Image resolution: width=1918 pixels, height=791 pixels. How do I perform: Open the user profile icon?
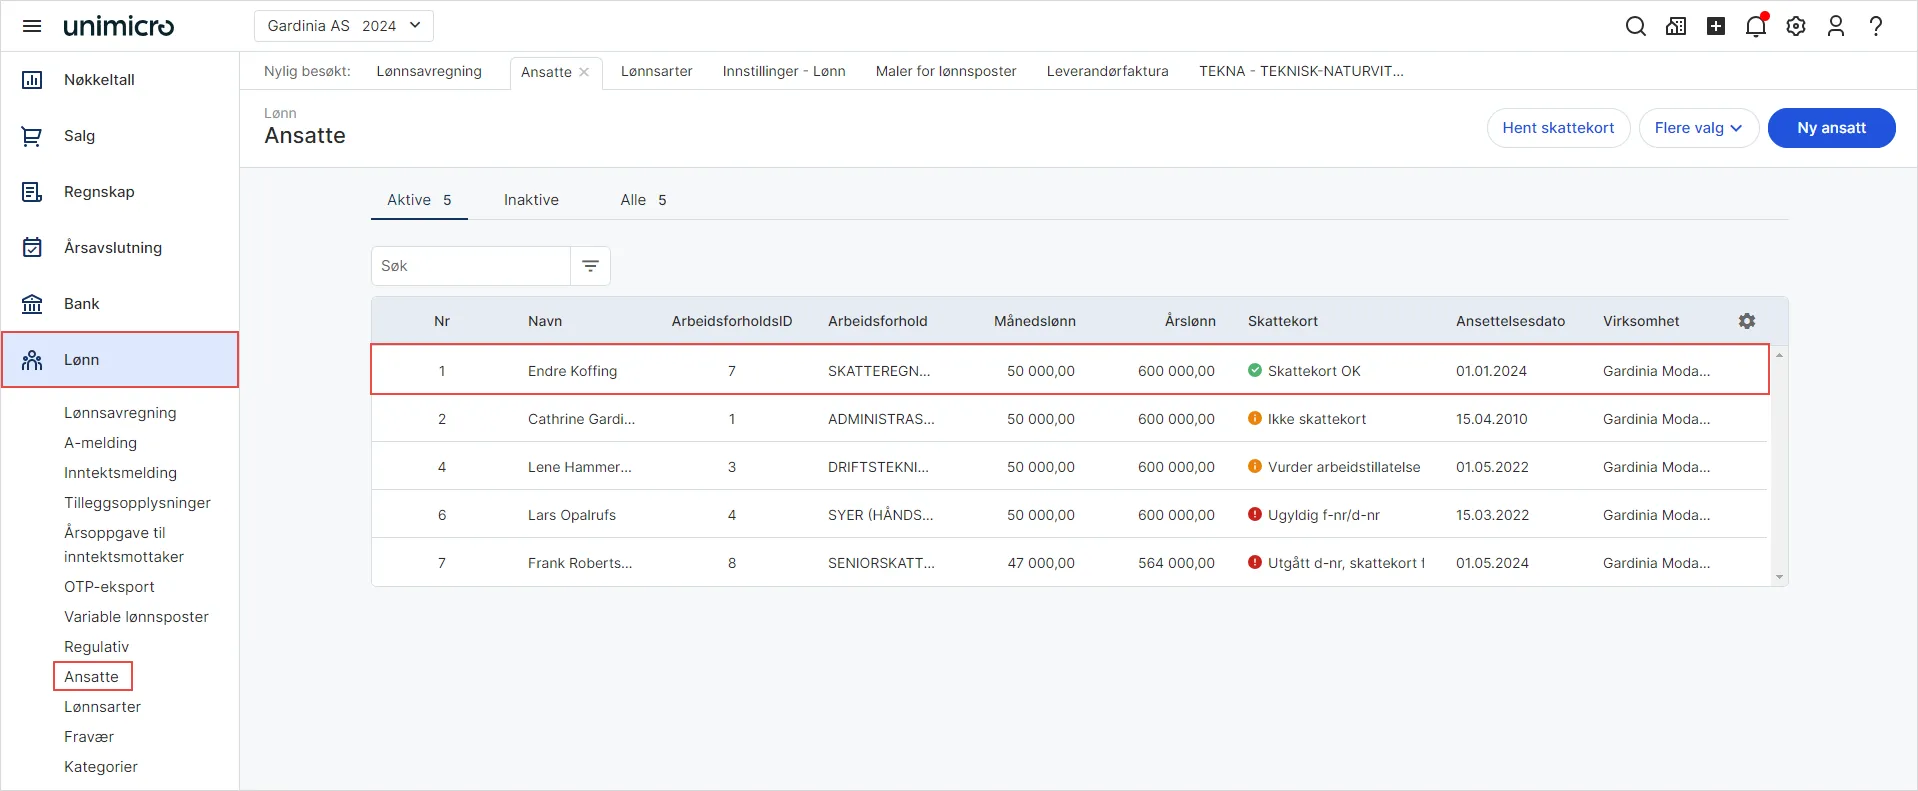[1836, 26]
